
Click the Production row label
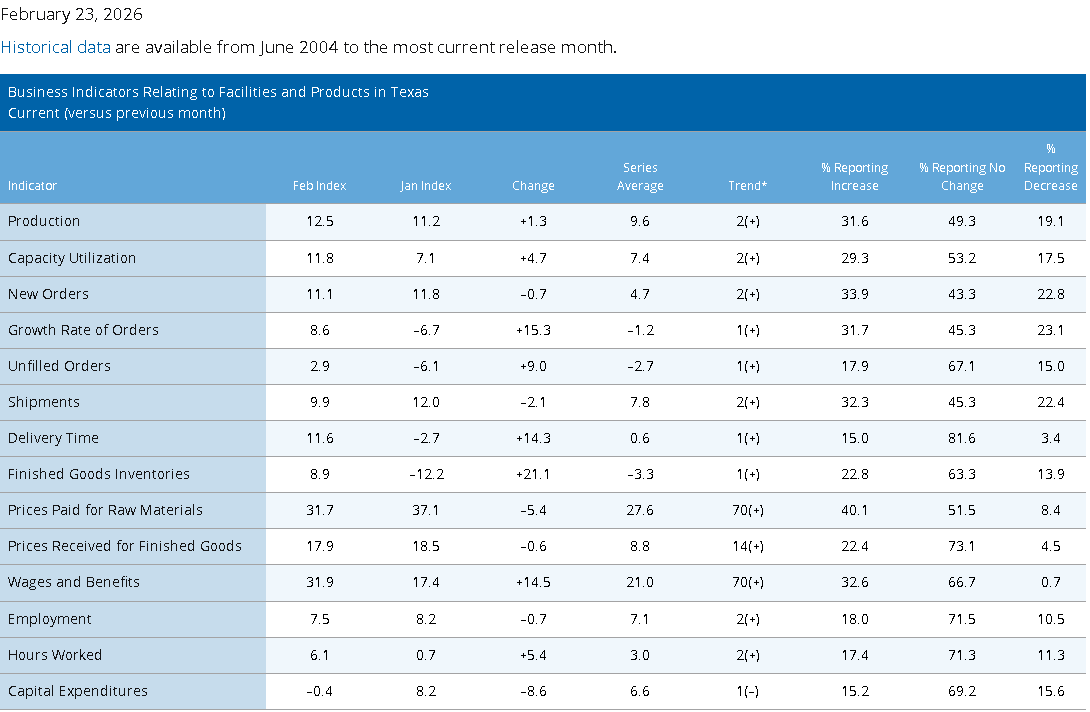[x=44, y=221]
